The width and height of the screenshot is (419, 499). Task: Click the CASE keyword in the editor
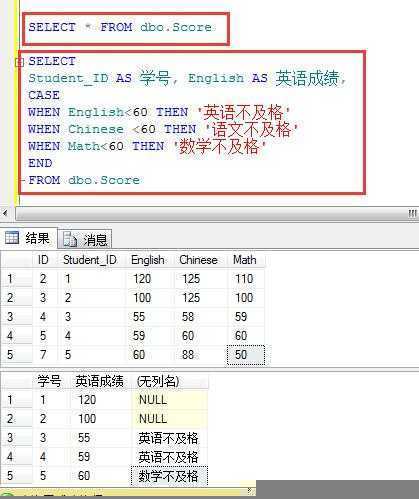coord(44,95)
